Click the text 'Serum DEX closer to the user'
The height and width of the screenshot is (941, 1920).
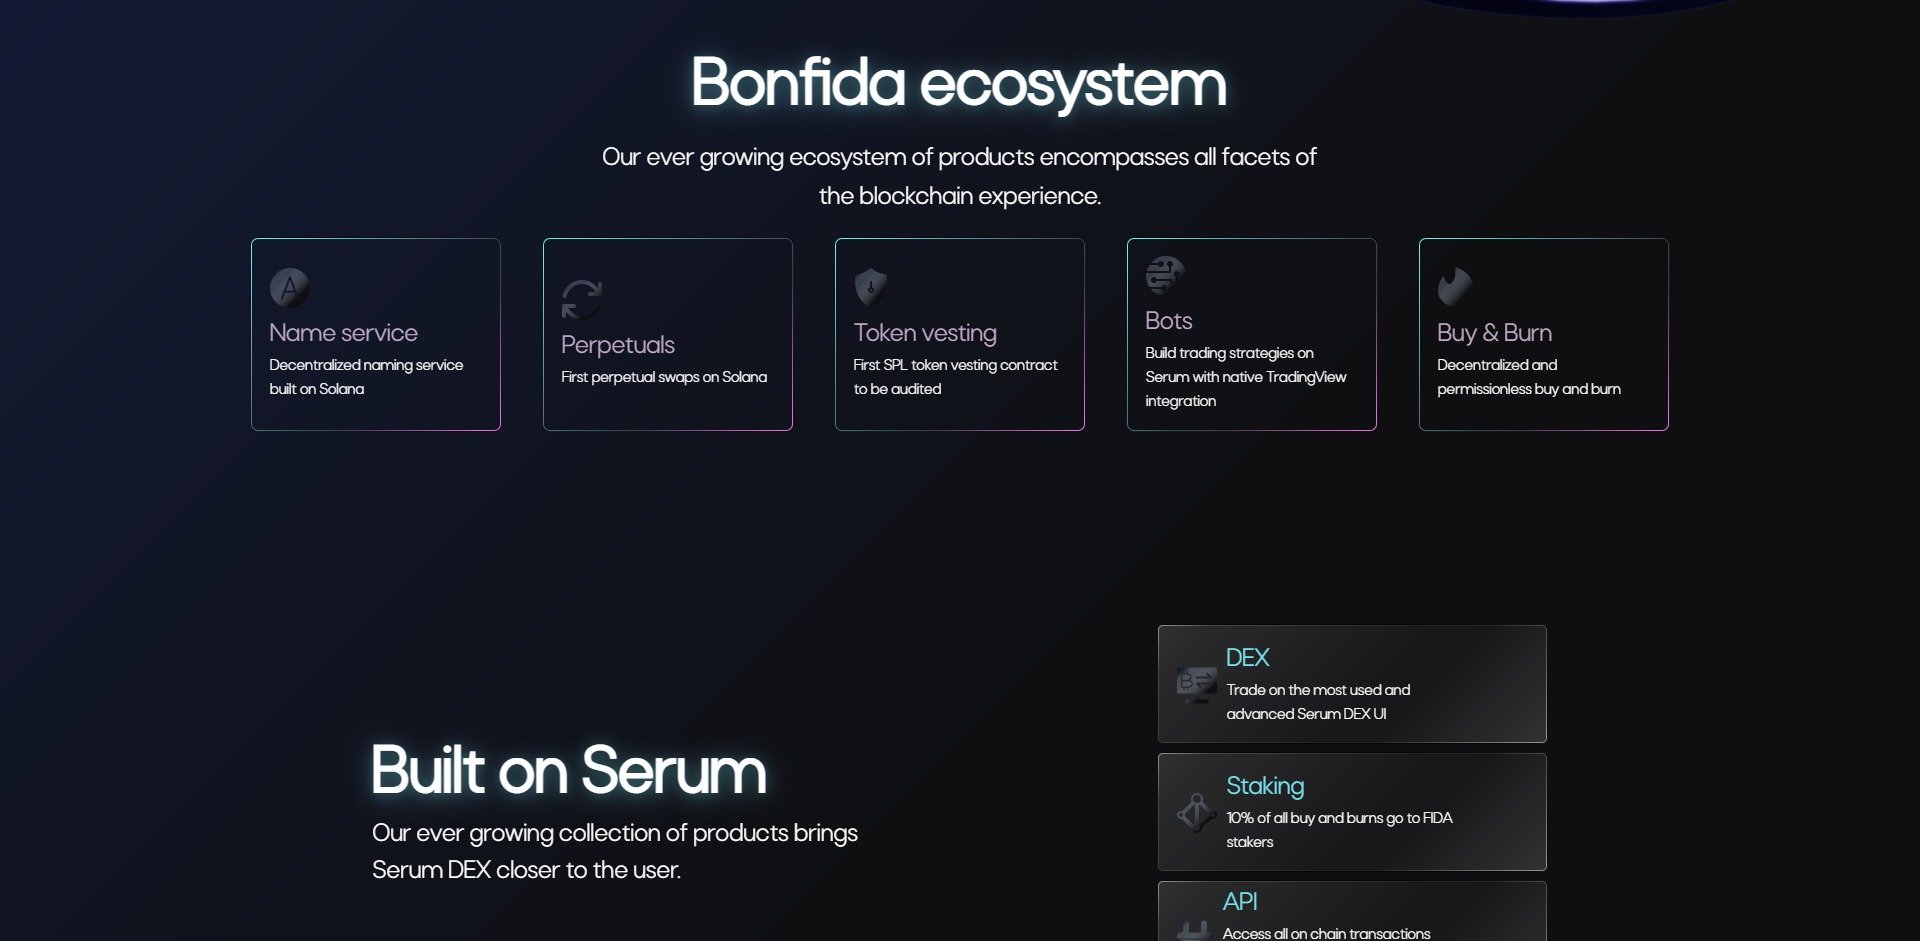click(525, 869)
